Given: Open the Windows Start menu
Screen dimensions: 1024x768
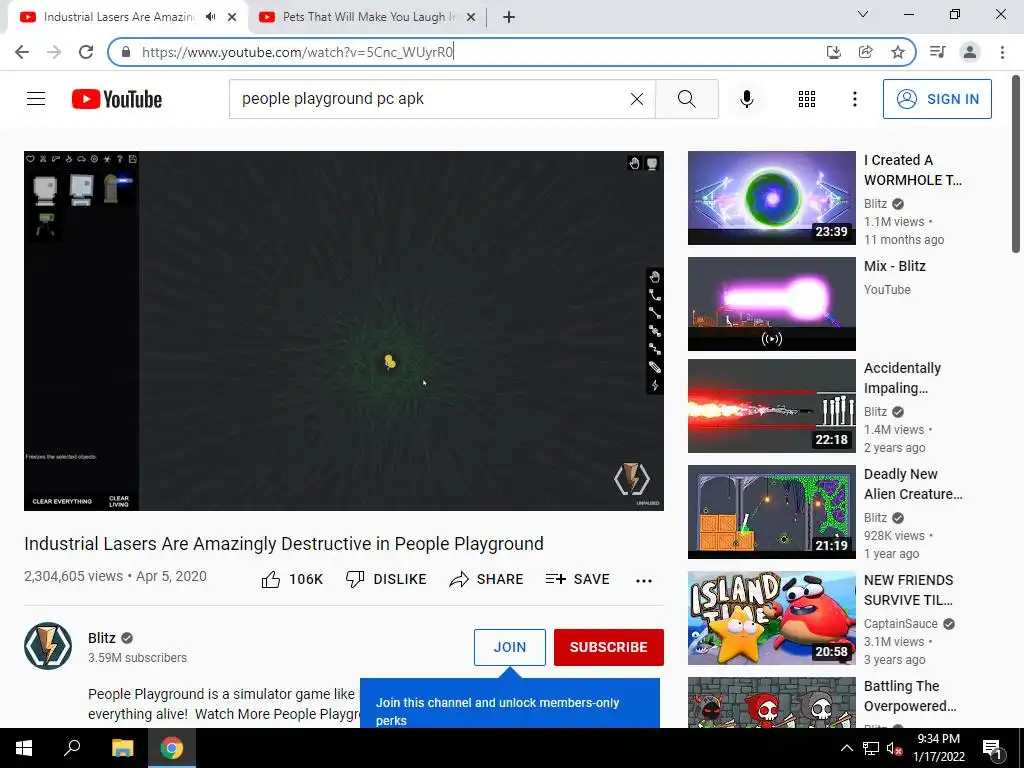Looking at the screenshot, I should coord(24,748).
